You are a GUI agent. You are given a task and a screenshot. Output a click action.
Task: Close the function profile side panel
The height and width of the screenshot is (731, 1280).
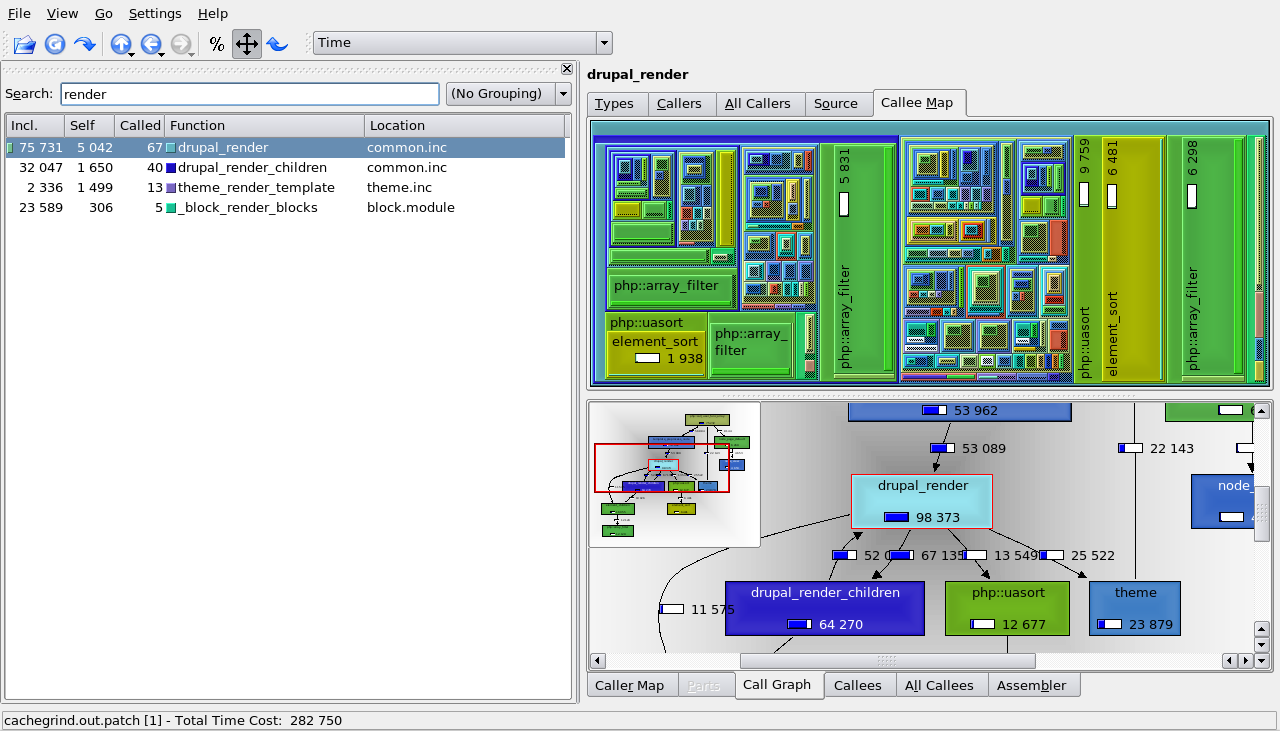(x=567, y=69)
